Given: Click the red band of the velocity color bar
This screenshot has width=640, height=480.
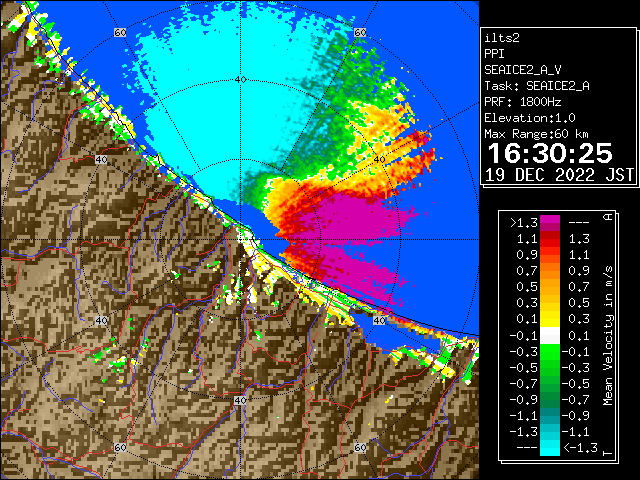Looking at the screenshot, I should click(x=550, y=239).
